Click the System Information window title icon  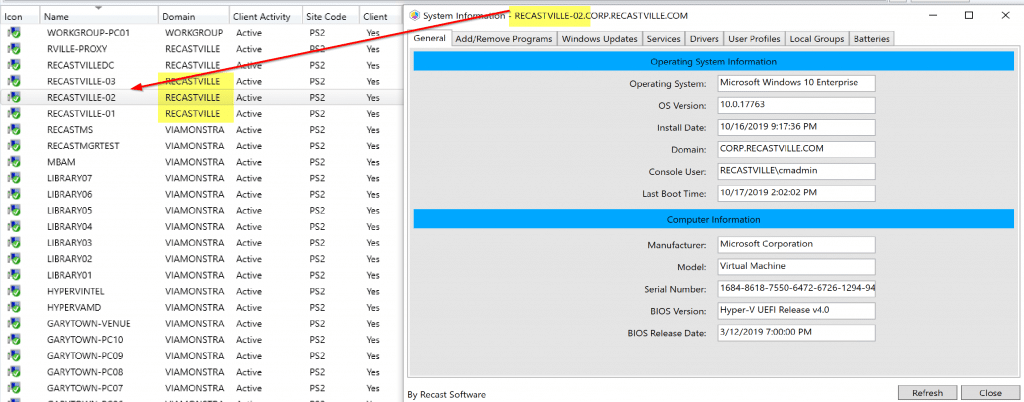pyautogui.click(x=416, y=16)
